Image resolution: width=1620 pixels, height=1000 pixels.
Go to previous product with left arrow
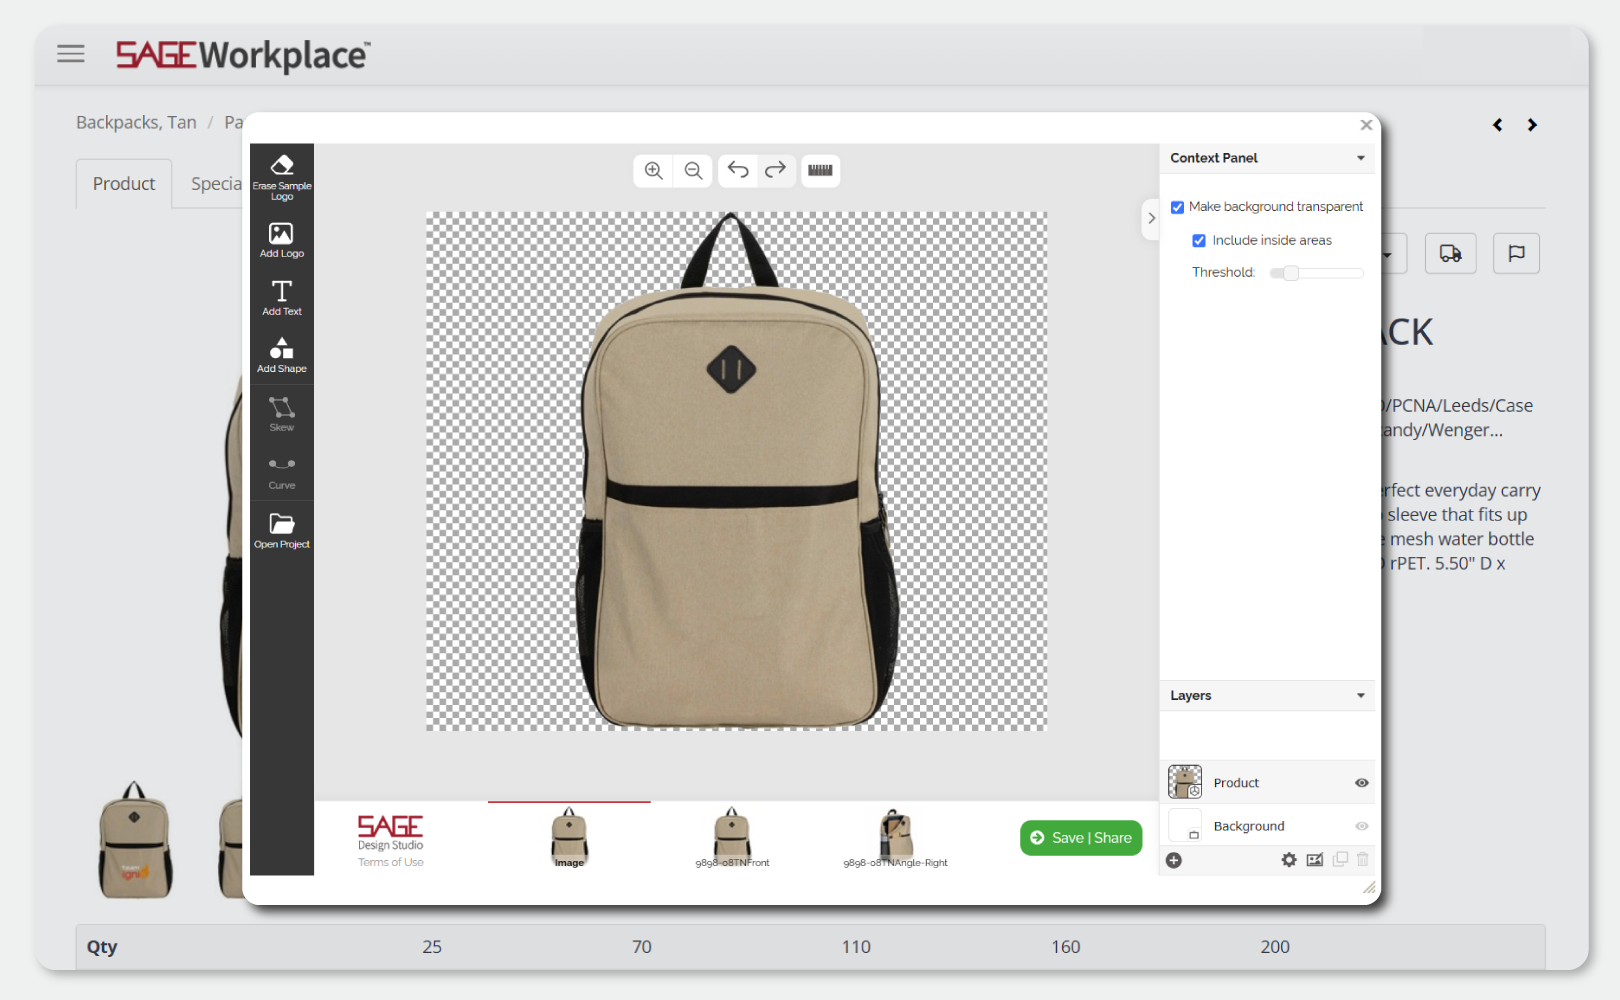1497,125
